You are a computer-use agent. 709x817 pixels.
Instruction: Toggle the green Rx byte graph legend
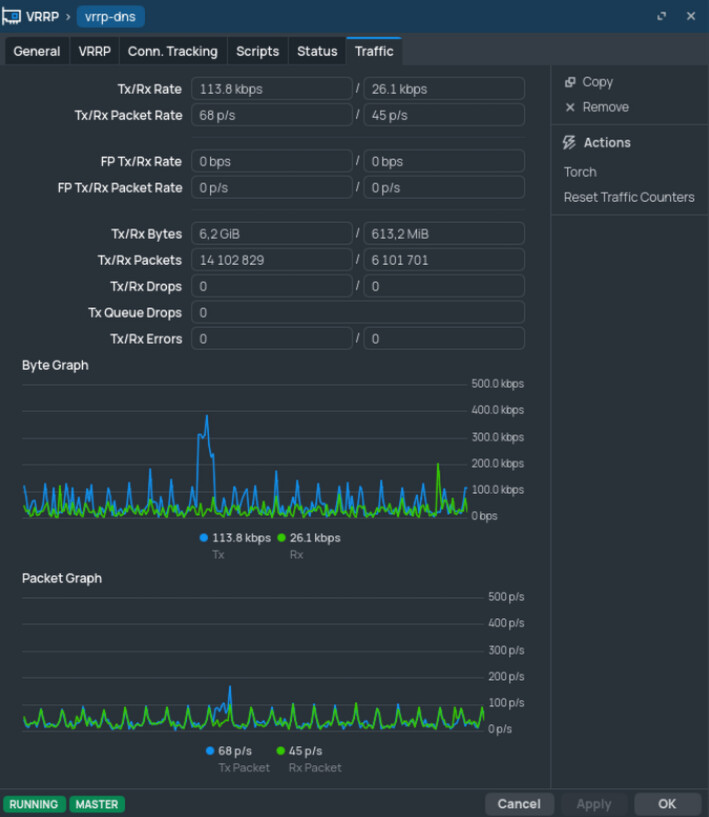tap(282, 538)
